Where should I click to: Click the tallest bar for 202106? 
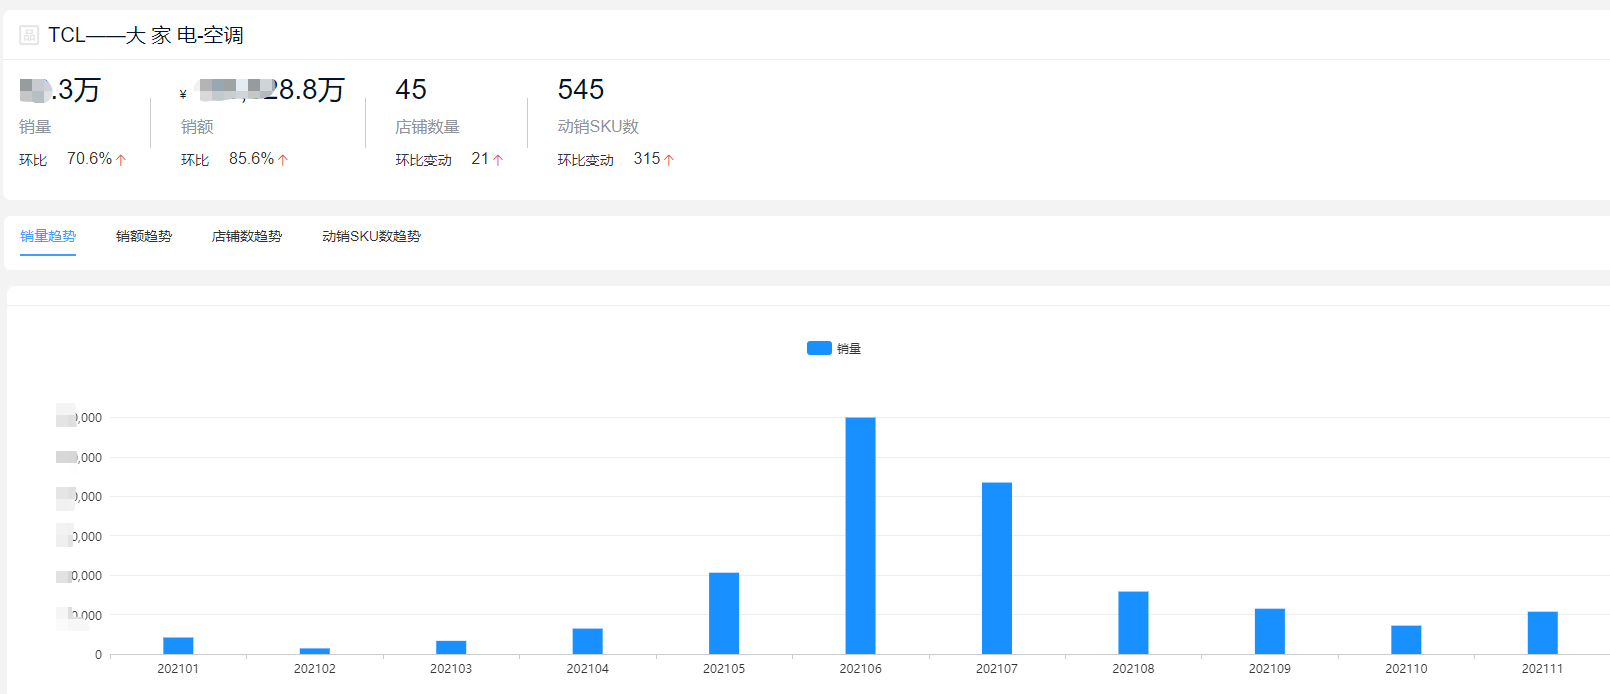click(x=860, y=535)
